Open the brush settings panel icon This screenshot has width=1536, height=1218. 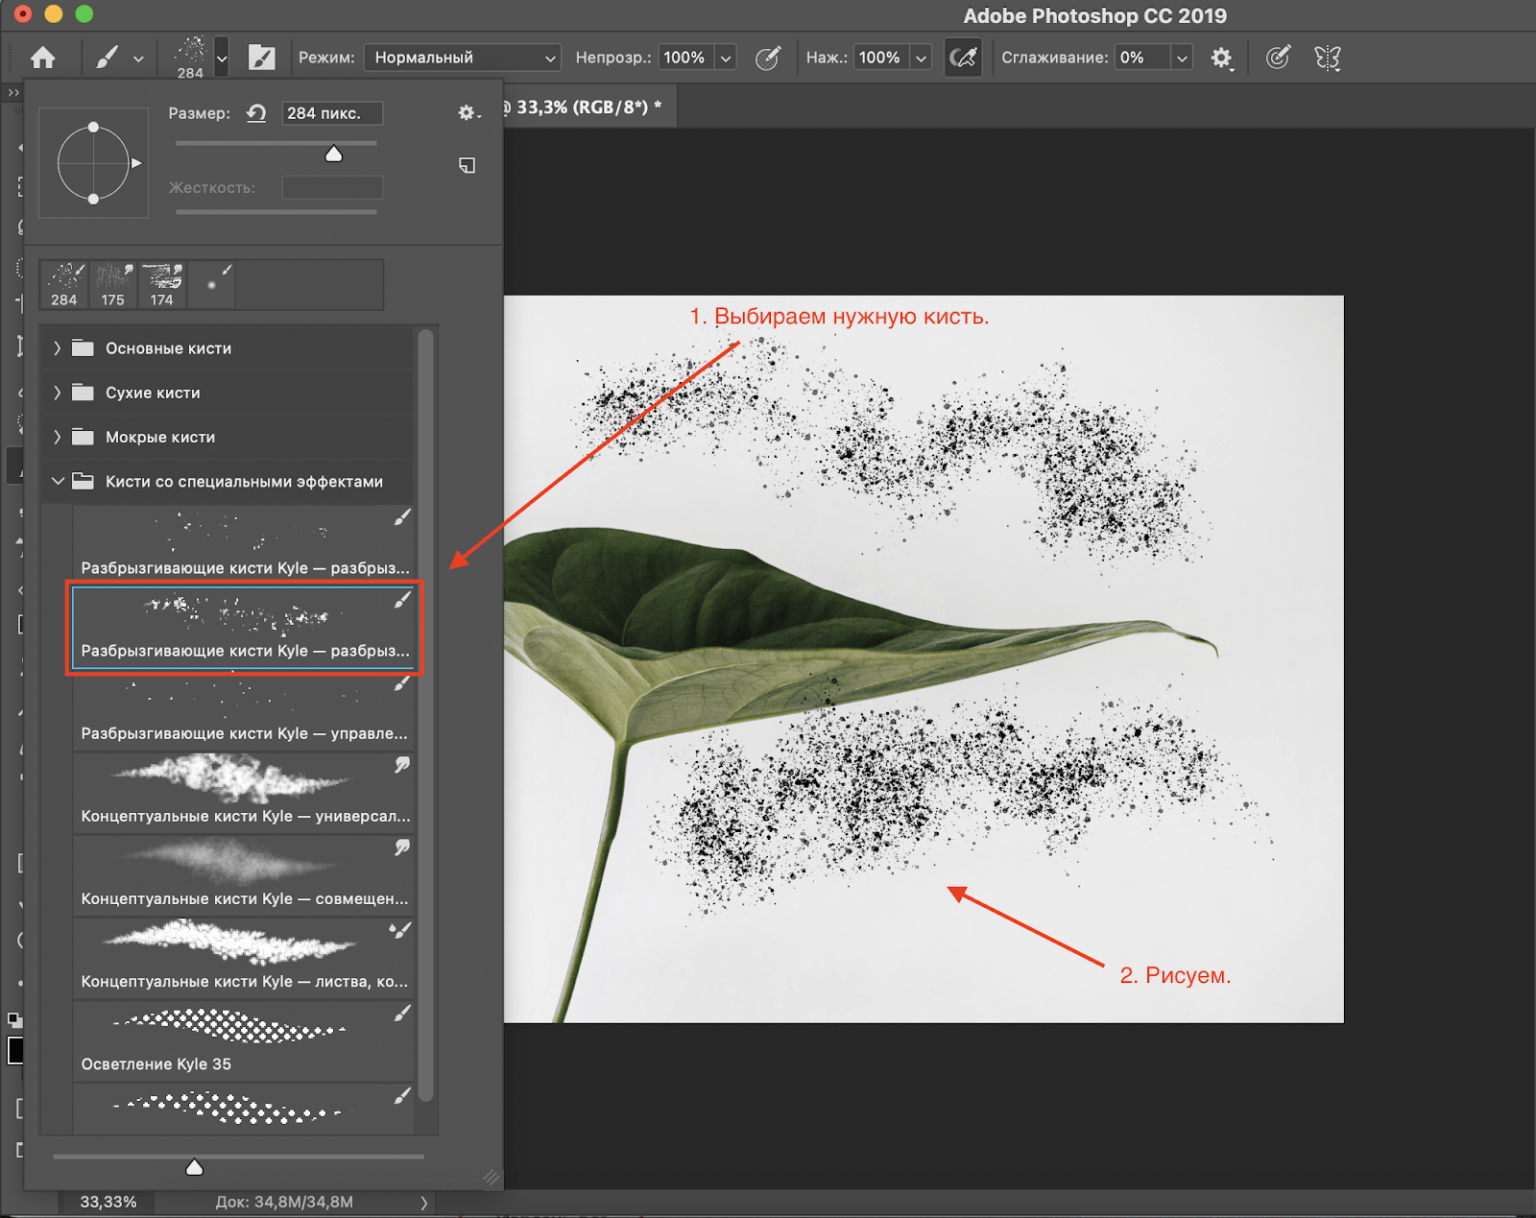click(262, 58)
